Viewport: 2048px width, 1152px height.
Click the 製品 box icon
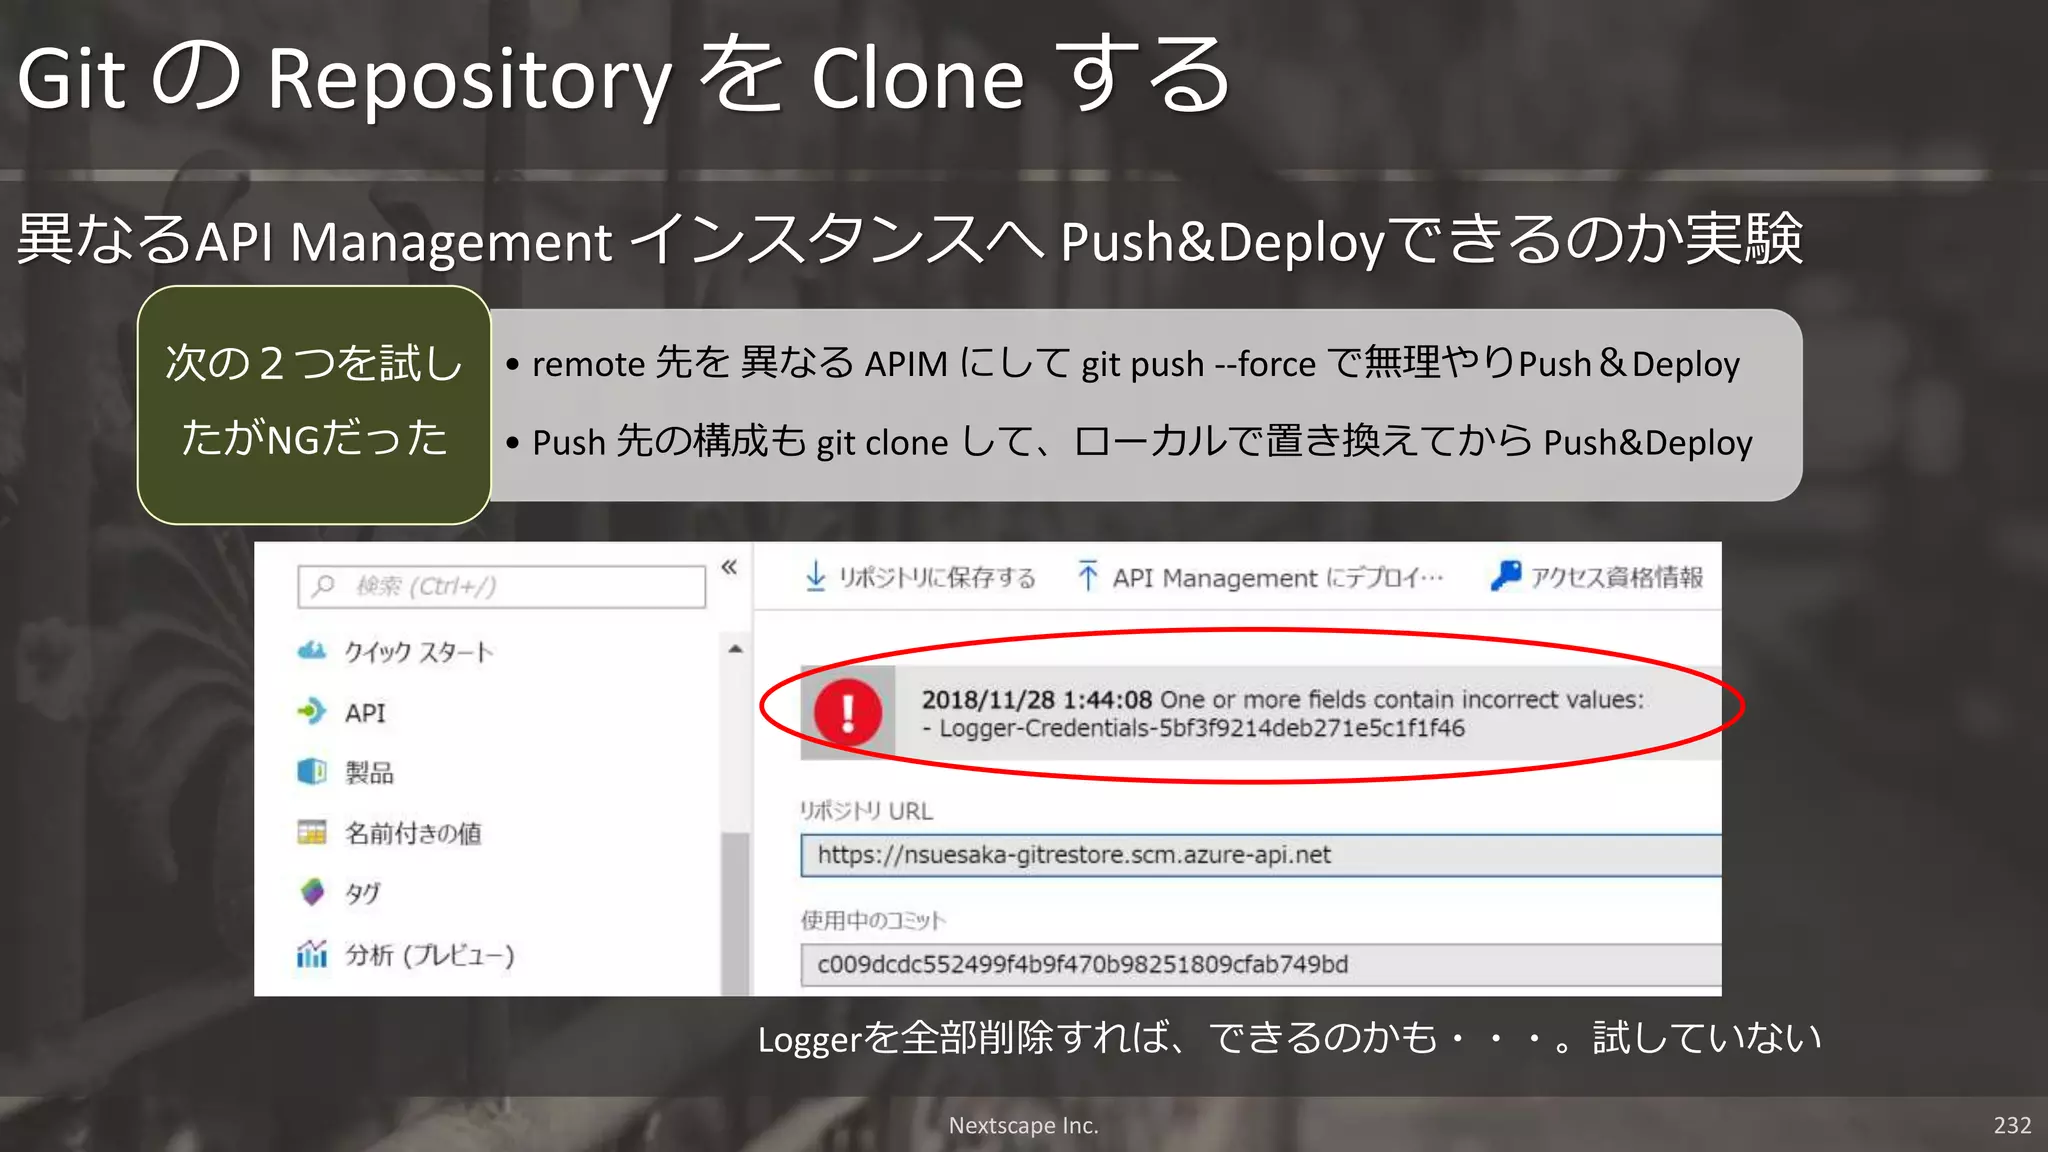(312, 772)
